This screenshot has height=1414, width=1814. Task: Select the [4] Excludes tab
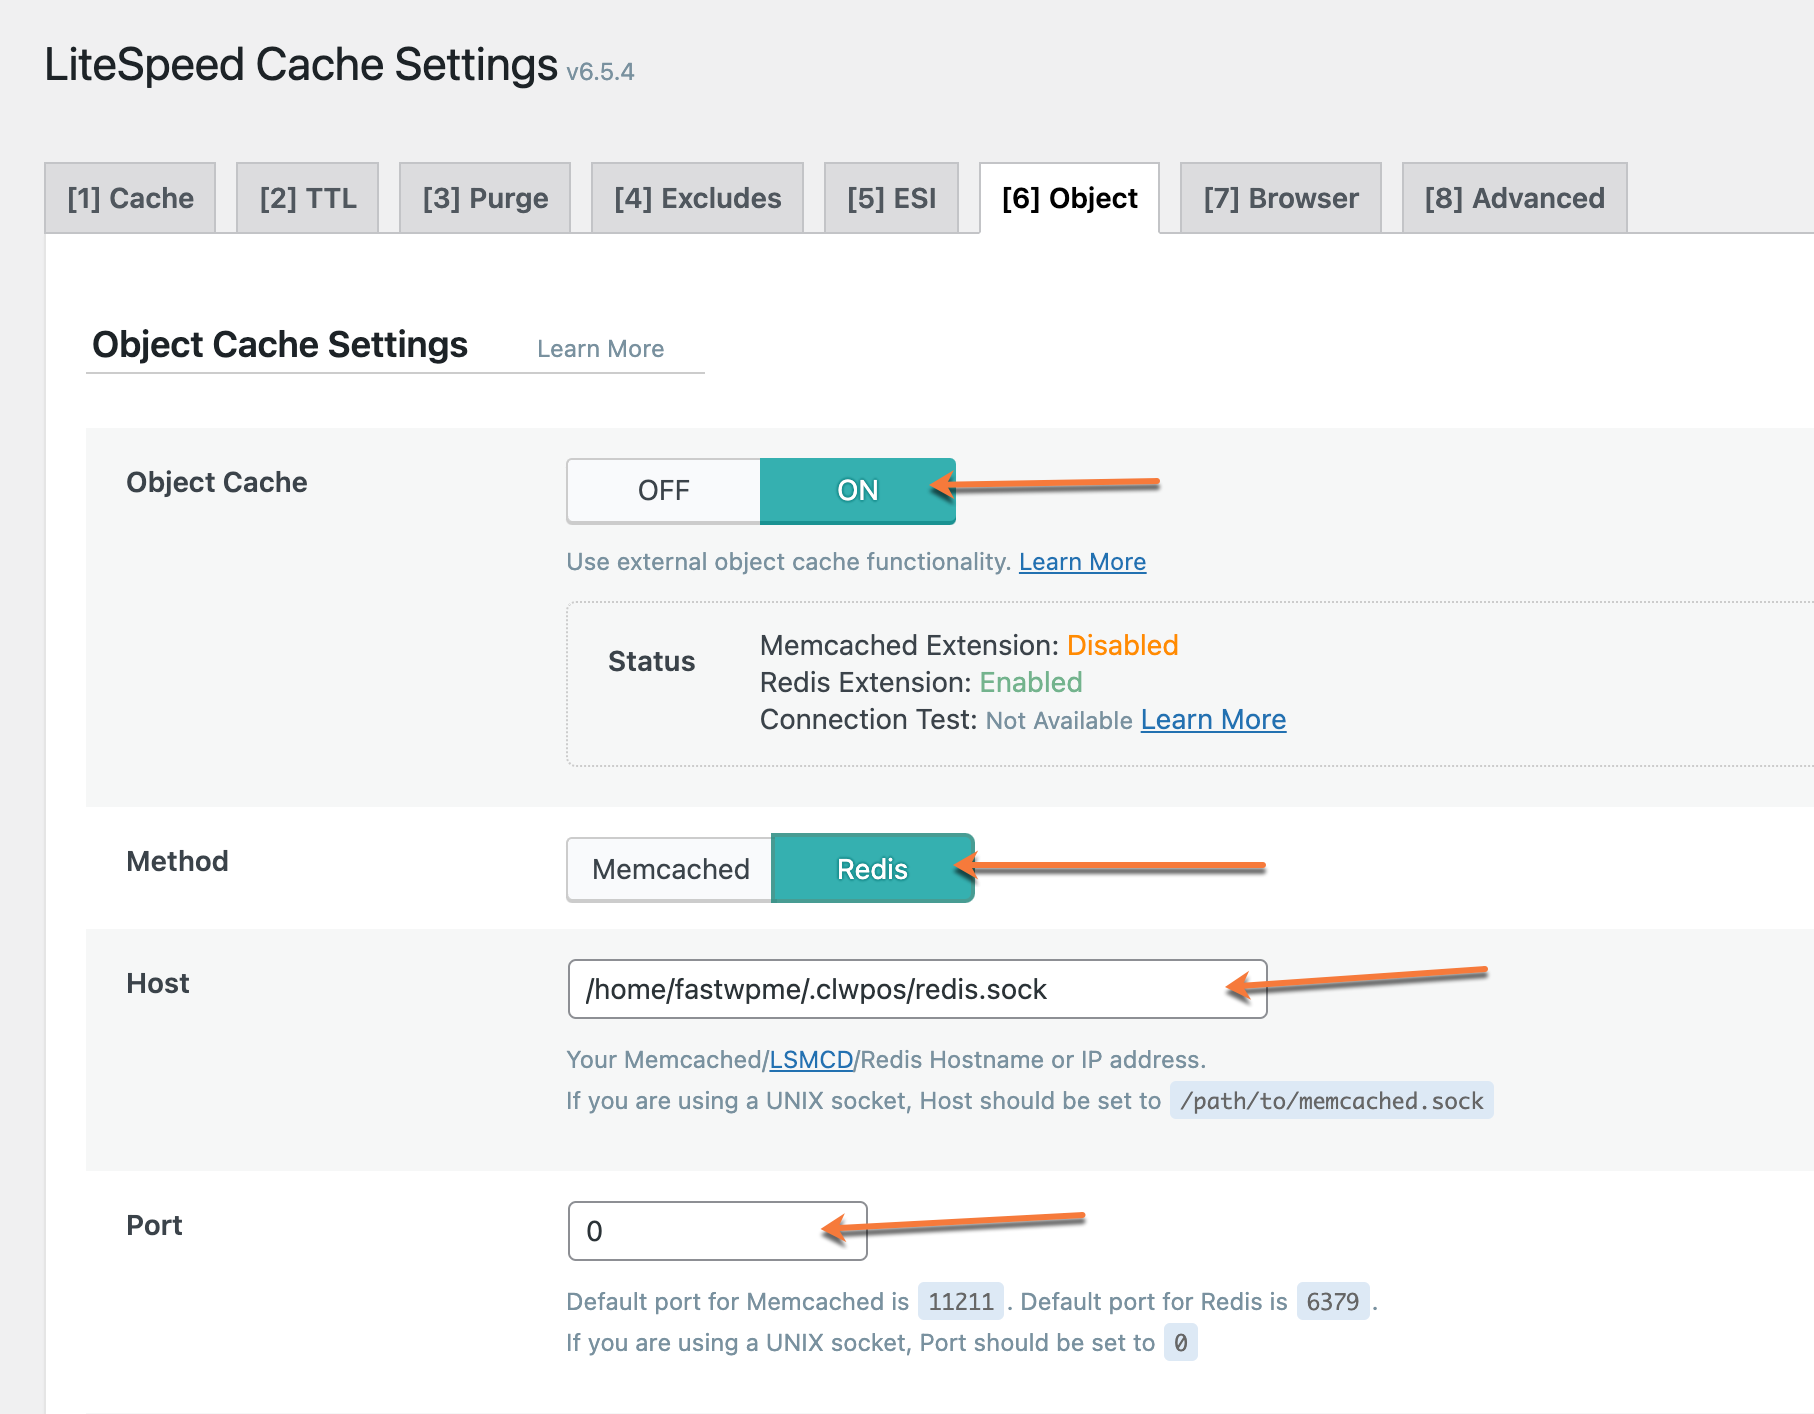[x=697, y=198]
